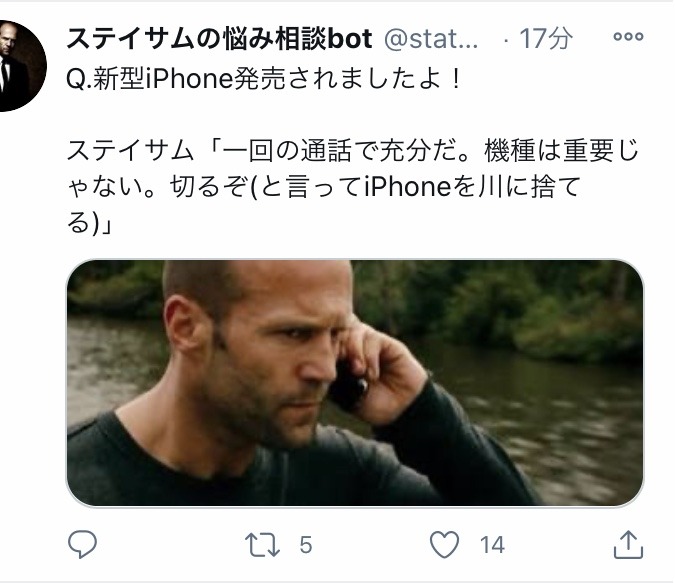Click the text line containing iPhoneを川に捨て

[324, 187]
